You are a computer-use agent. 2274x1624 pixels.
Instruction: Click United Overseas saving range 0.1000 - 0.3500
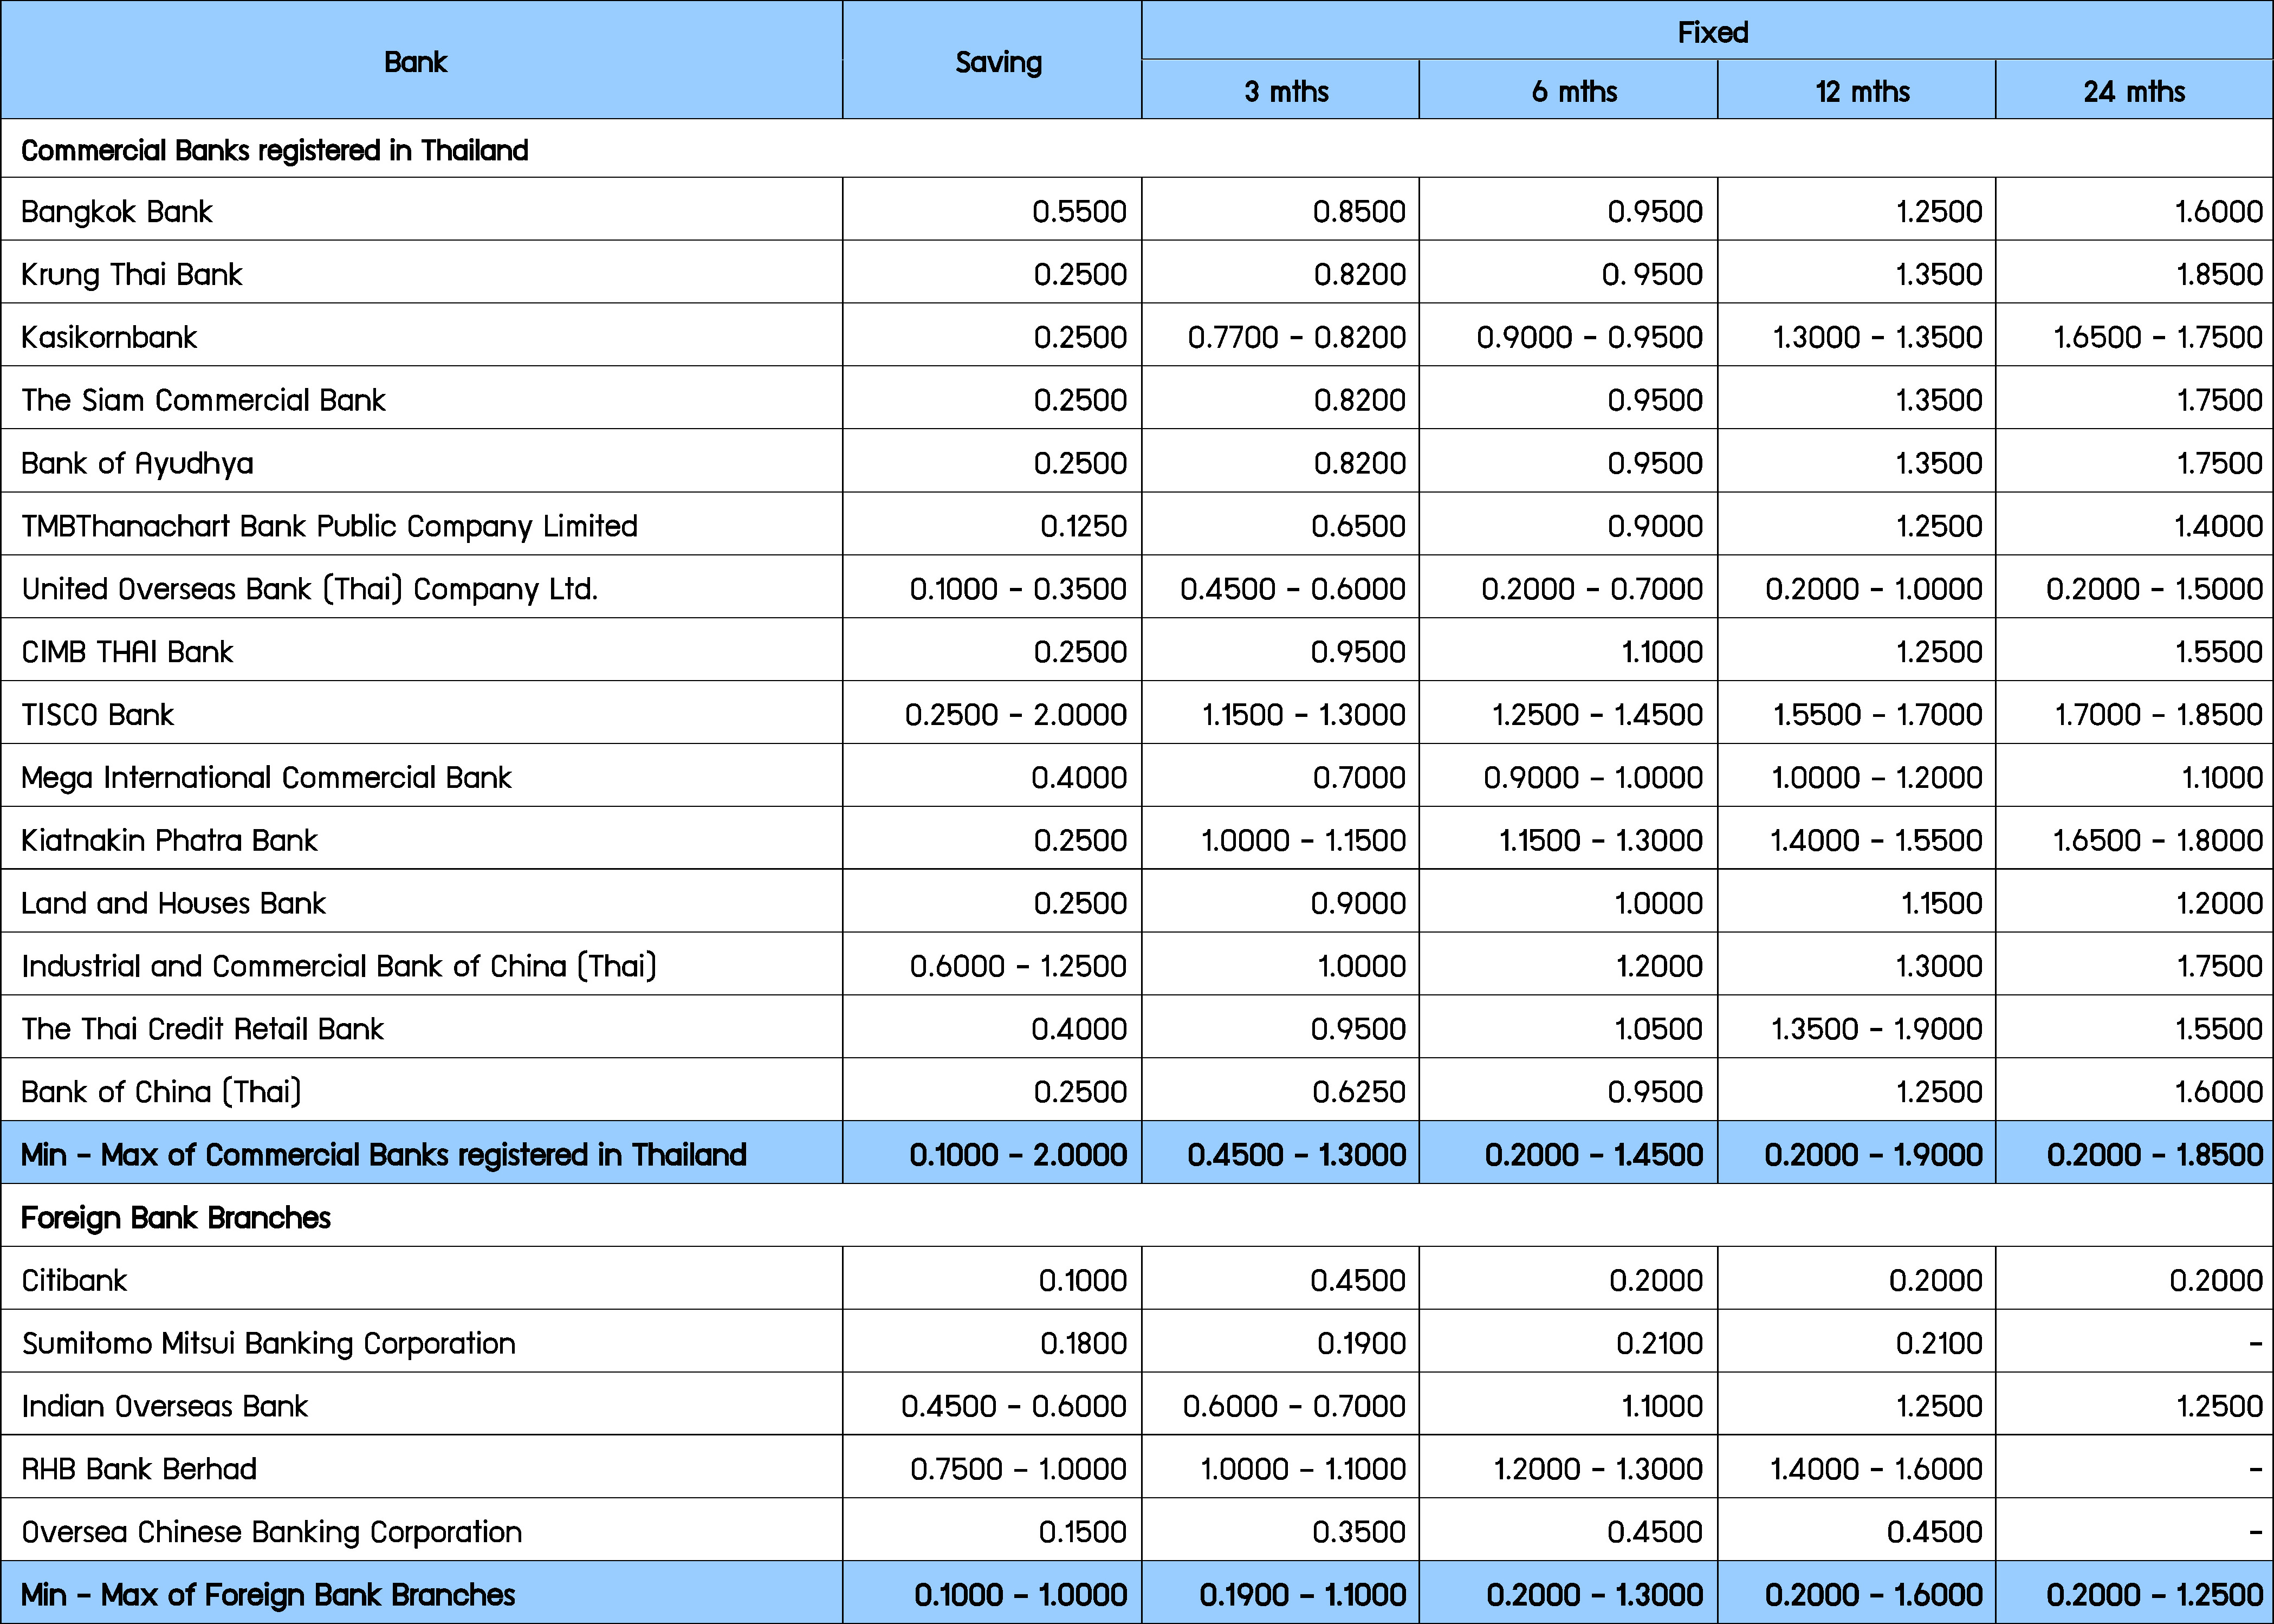click(1018, 589)
